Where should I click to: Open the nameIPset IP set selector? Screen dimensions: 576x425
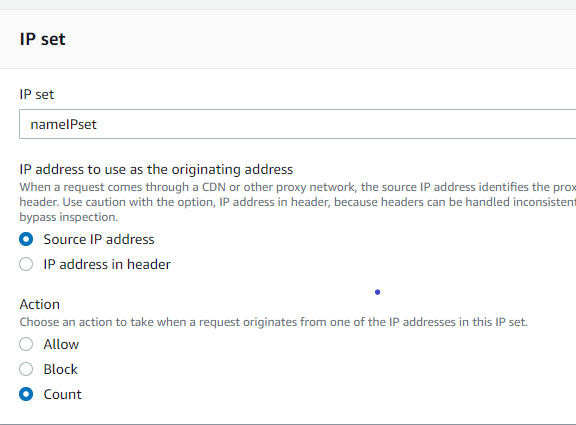click(x=298, y=124)
